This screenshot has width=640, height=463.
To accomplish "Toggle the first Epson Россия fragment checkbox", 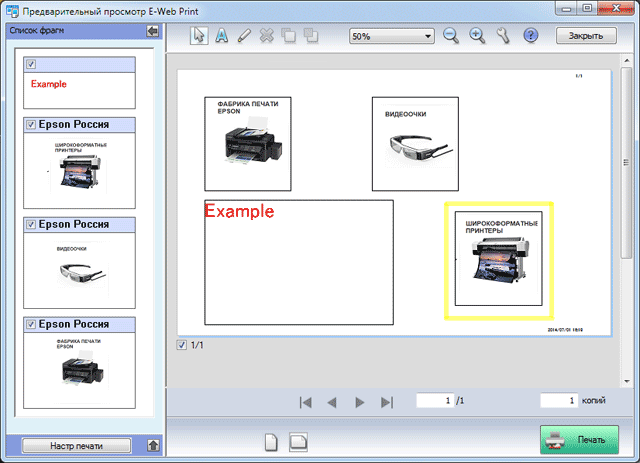I will pyautogui.click(x=33, y=125).
